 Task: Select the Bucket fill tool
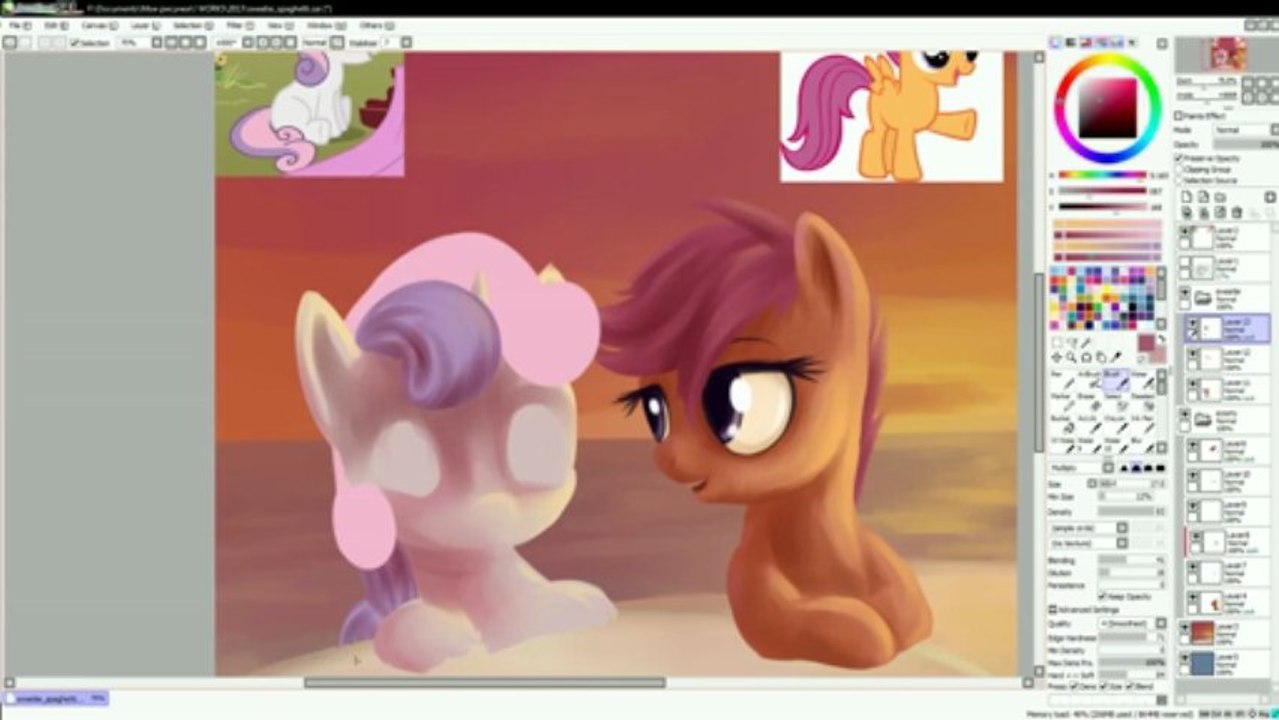[x=1063, y=424]
